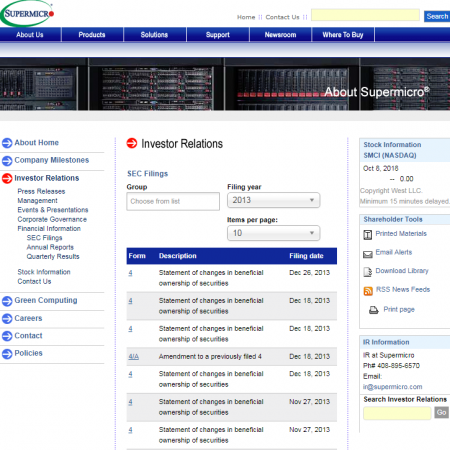Image resolution: width=450 pixels, height=450 pixels.
Task: Click the Company Milestones sidebar label
Action: [x=52, y=160]
